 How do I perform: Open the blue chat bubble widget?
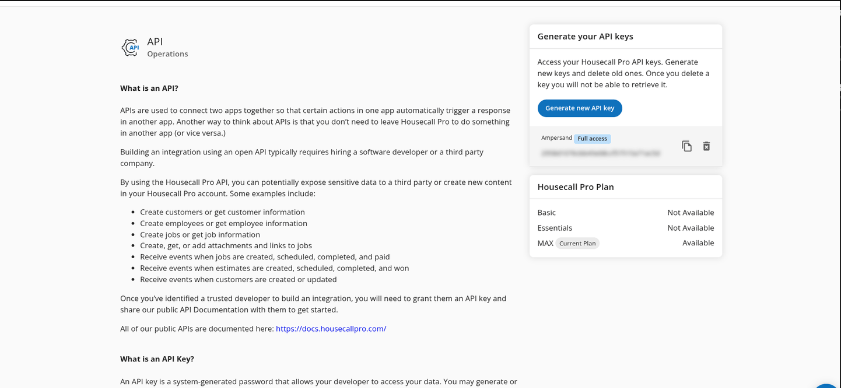[x=830, y=385]
